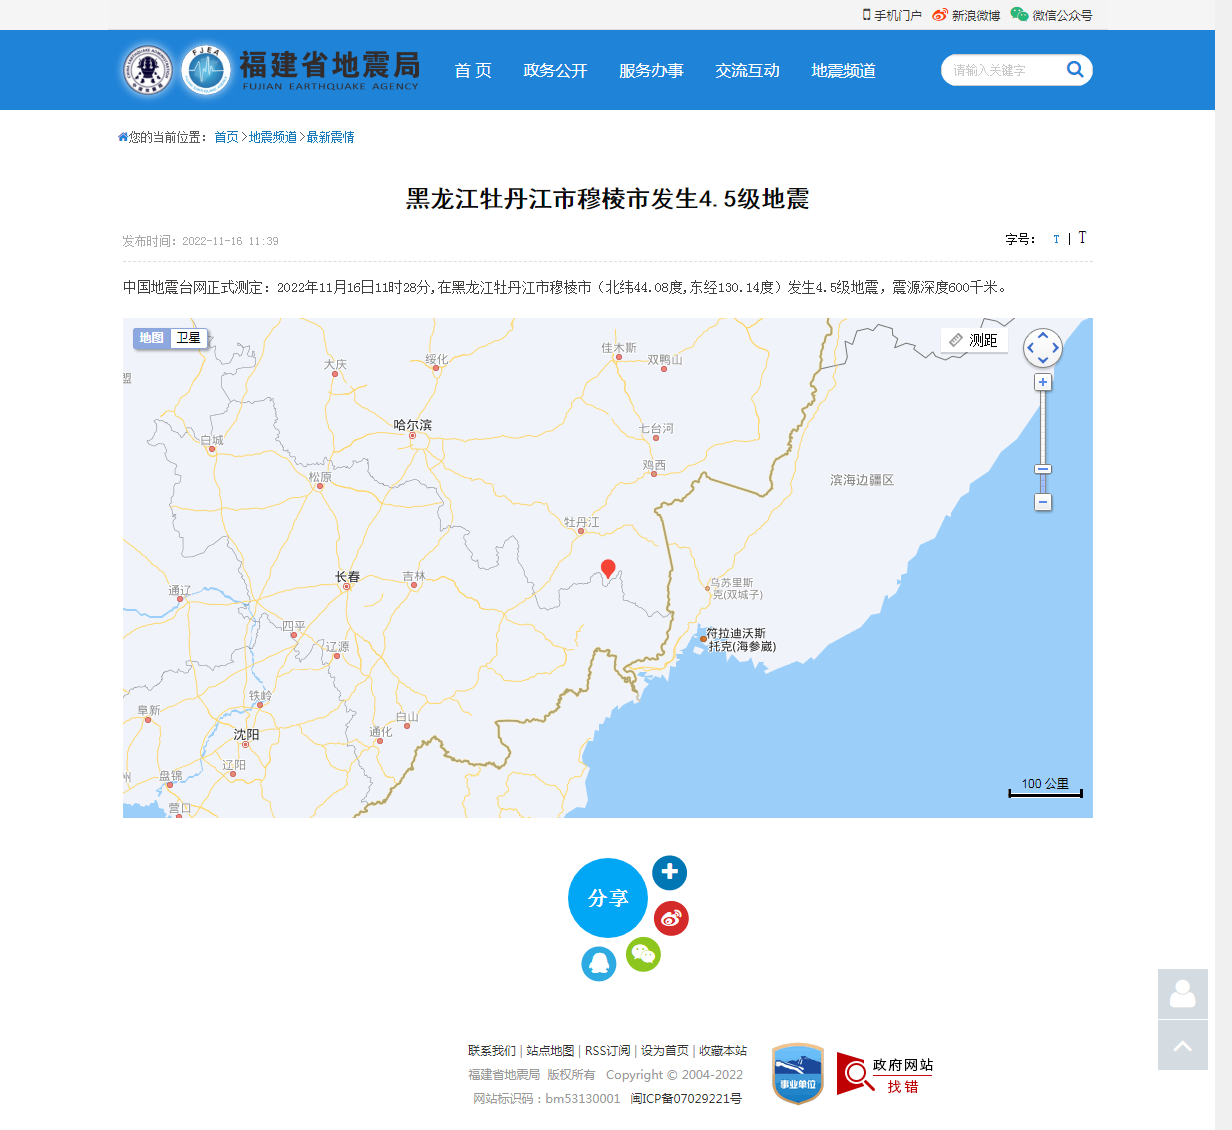Click the red earthquake epicenter marker
Viewport: 1232px width, 1130px height.
coord(608,569)
